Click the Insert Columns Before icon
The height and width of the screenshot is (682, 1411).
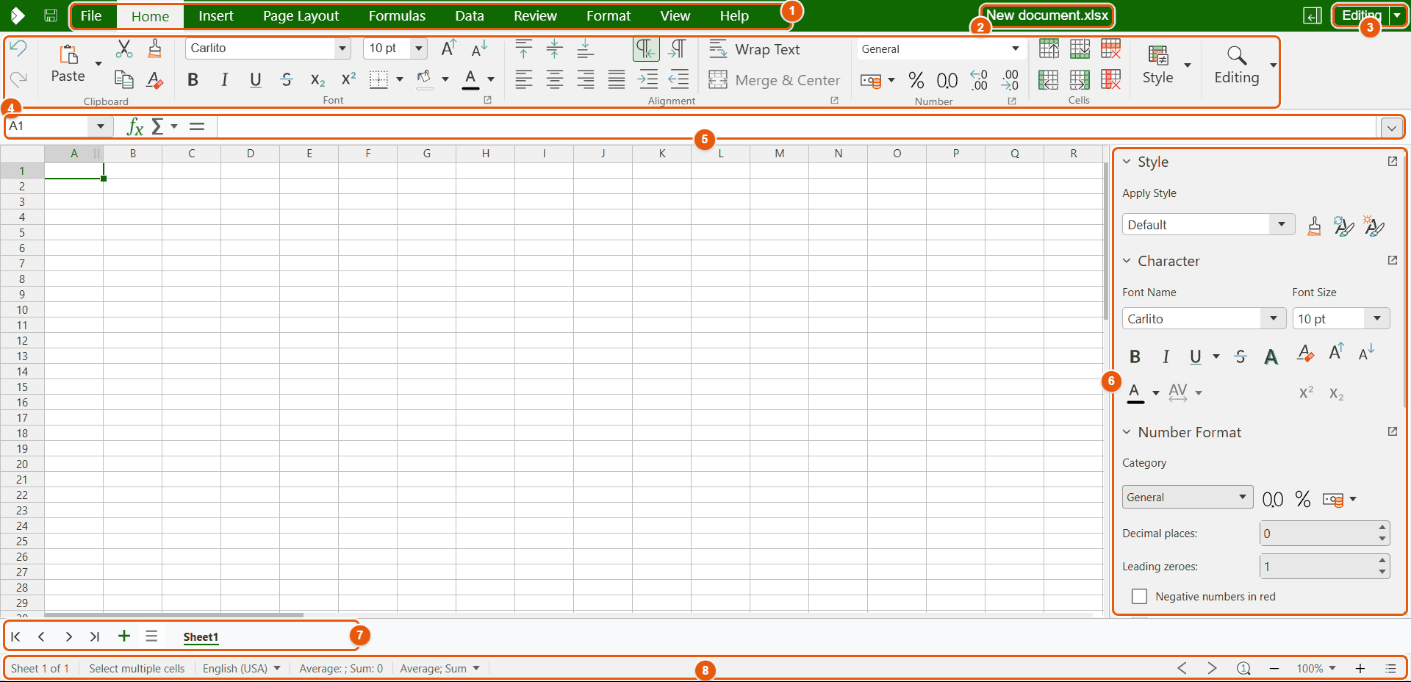(1049, 79)
